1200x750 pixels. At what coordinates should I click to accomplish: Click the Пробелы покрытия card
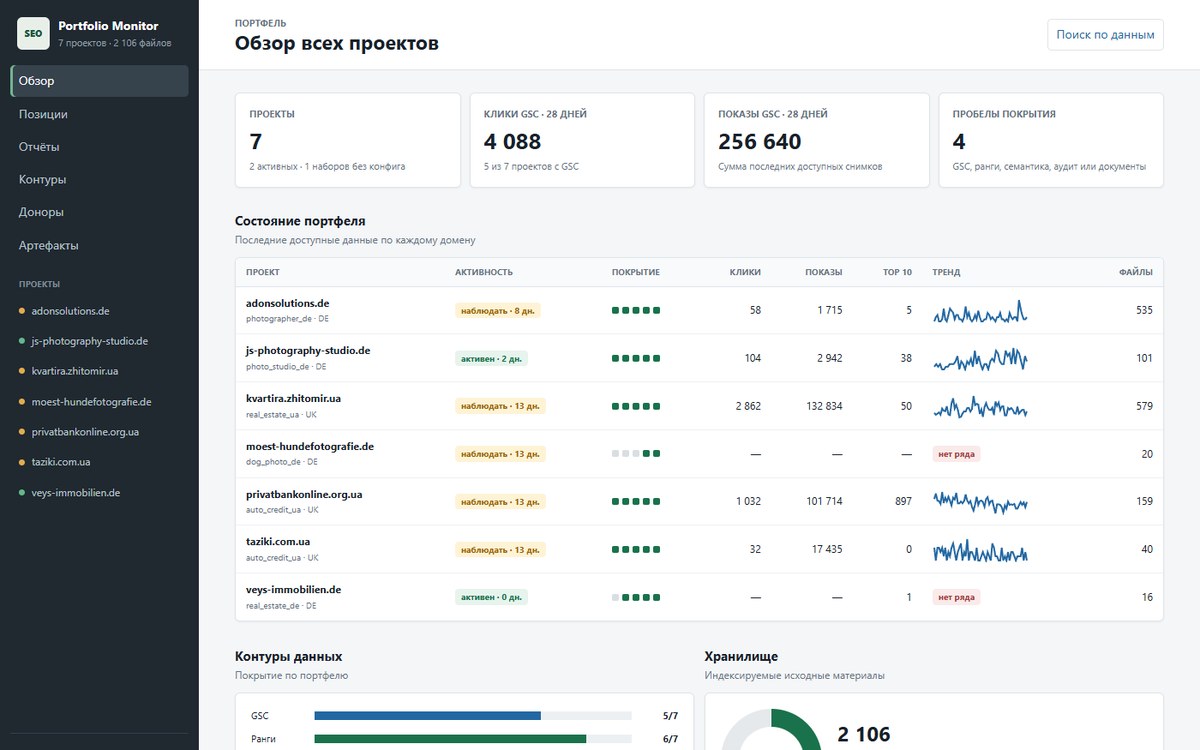click(x=1051, y=140)
